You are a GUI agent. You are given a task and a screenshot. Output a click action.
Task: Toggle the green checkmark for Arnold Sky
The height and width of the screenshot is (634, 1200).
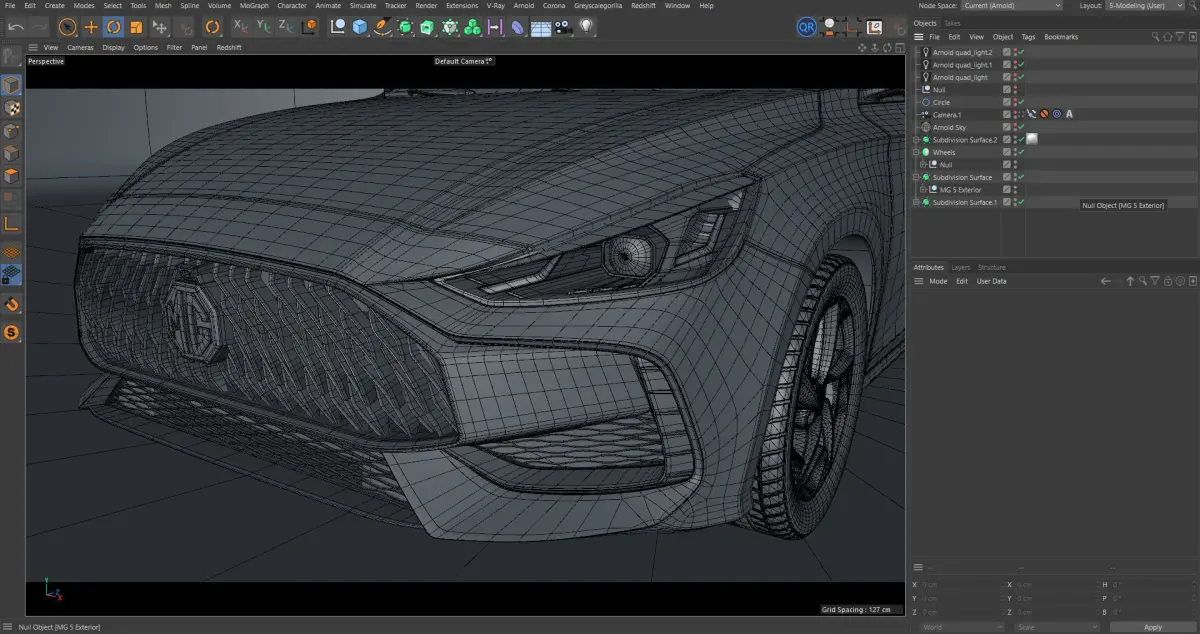[1021, 128]
